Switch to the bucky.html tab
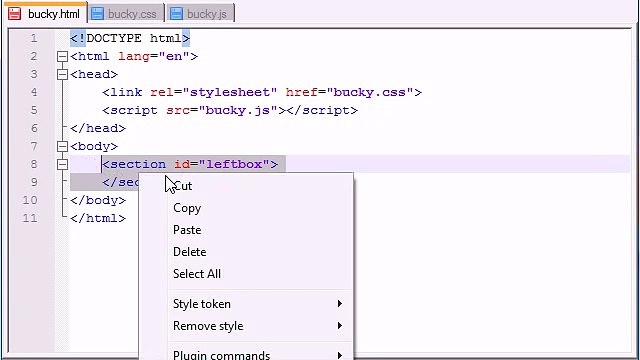Screen dimensions: 640x360 click(46, 13)
